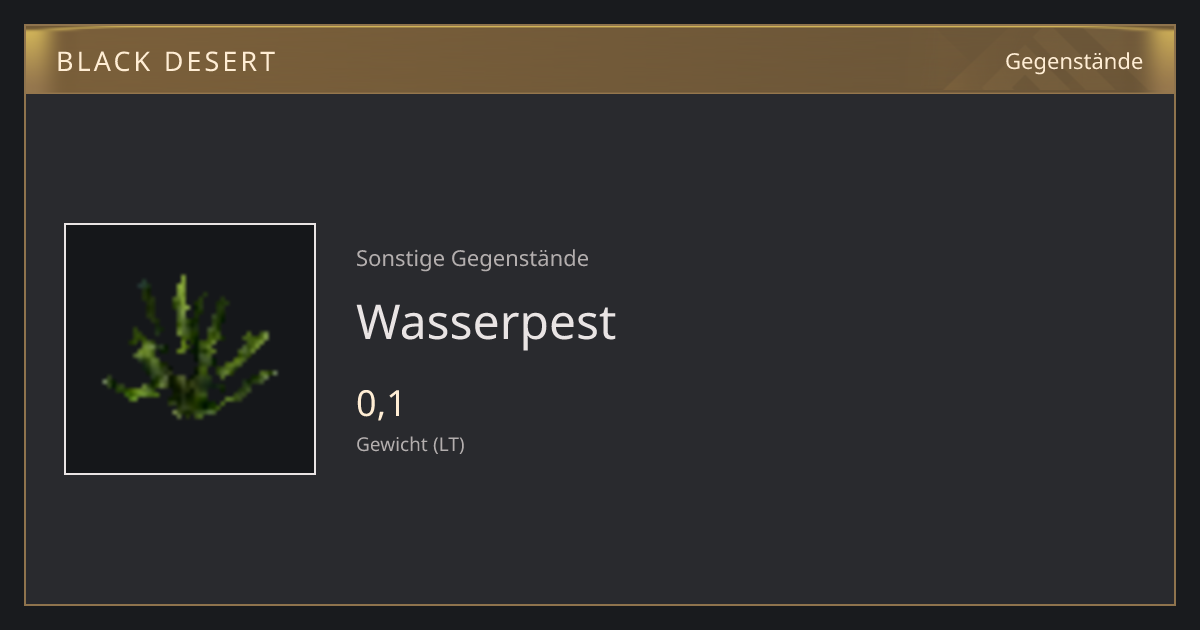The width and height of the screenshot is (1200, 630).
Task: Click dark card area below the weight label
Action: click(x=600, y=530)
